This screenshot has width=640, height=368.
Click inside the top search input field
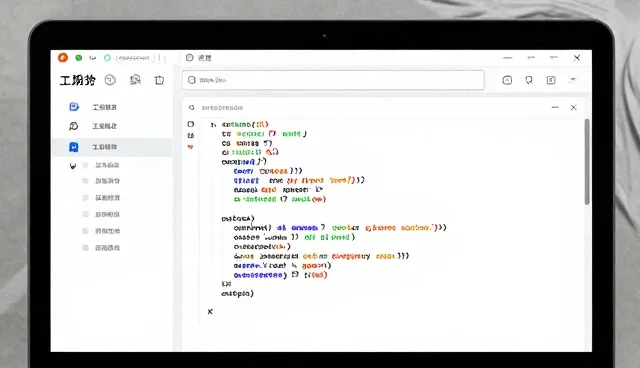pyautogui.click(x=333, y=80)
